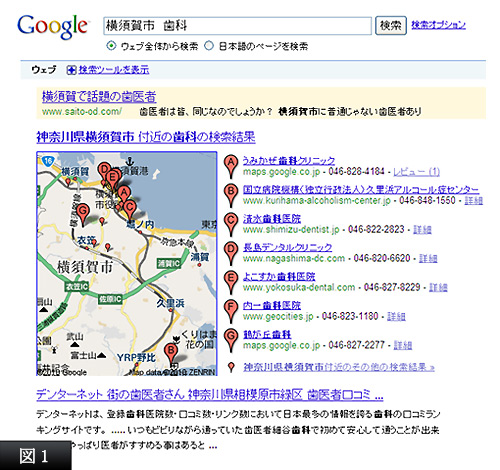
Task: Open 詳細 link for yokosuka-dental.com
Action: [438, 288]
